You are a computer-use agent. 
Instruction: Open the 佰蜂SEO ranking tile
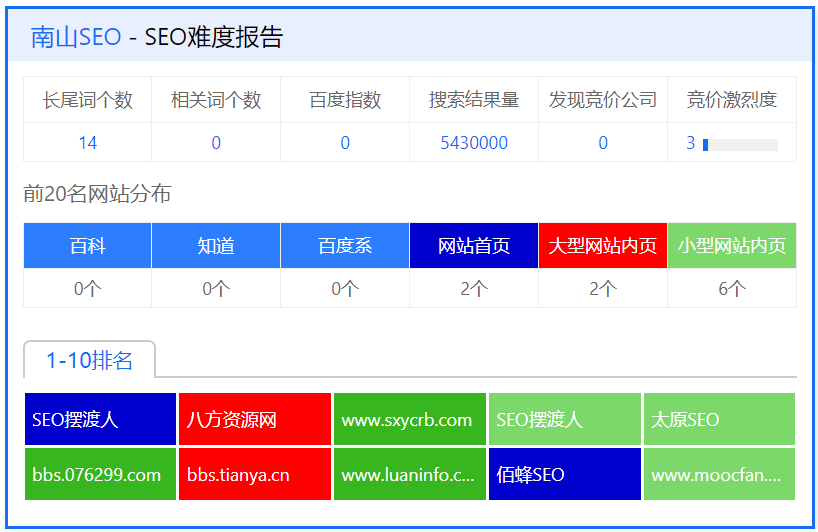564,474
